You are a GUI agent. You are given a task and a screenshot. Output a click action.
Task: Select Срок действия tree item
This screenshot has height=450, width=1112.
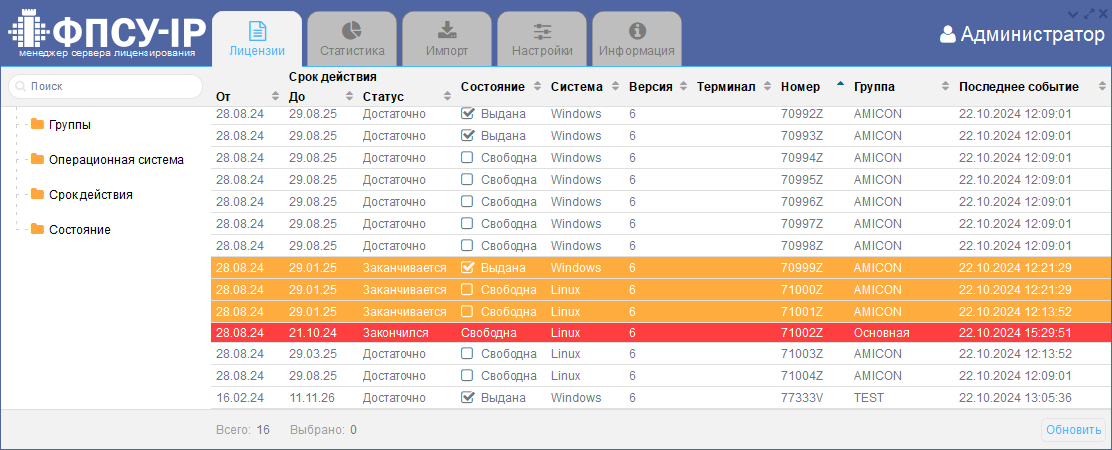(x=90, y=195)
